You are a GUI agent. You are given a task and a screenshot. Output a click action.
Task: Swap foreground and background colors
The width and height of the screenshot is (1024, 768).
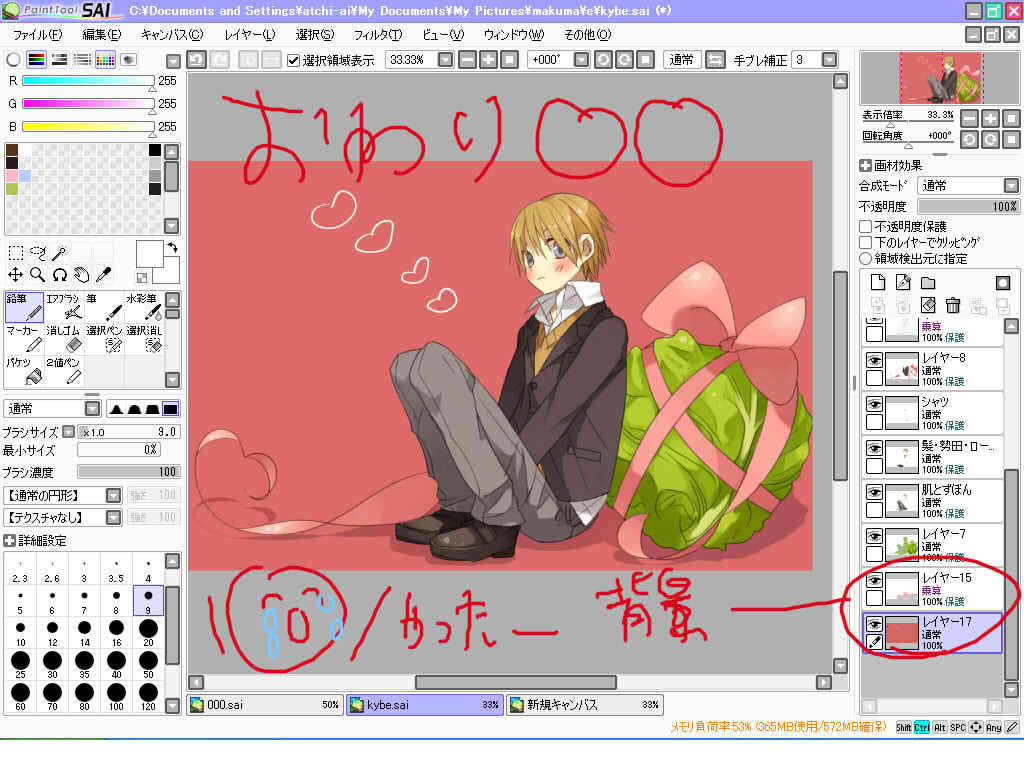[172, 248]
